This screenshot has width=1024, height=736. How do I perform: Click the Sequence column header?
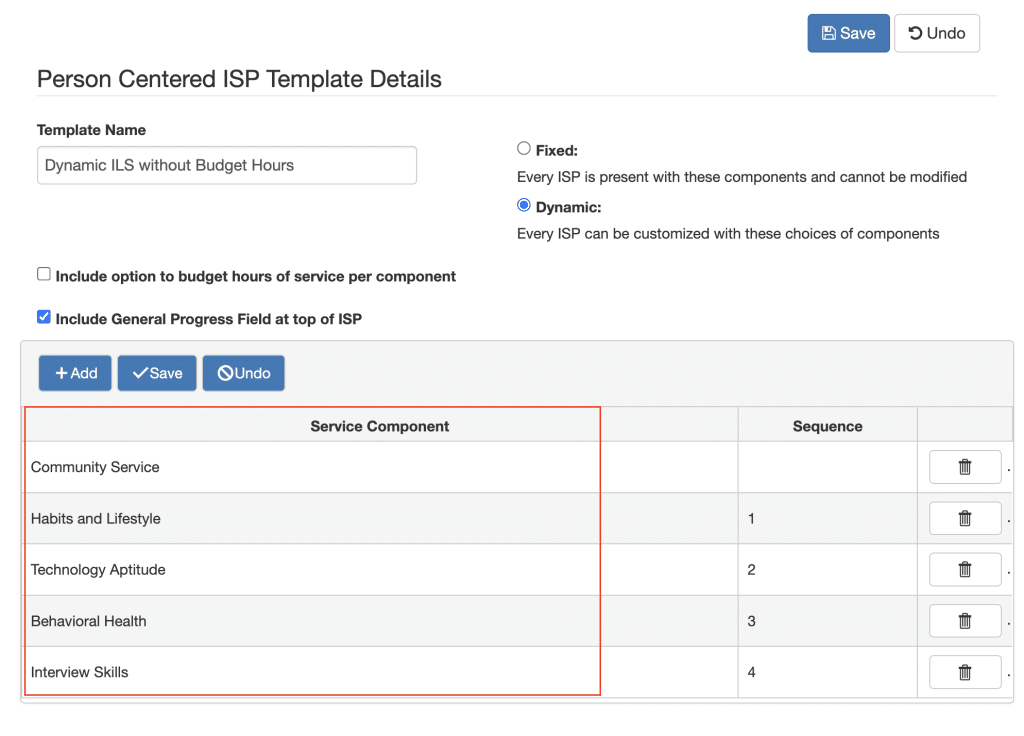[x=827, y=426]
